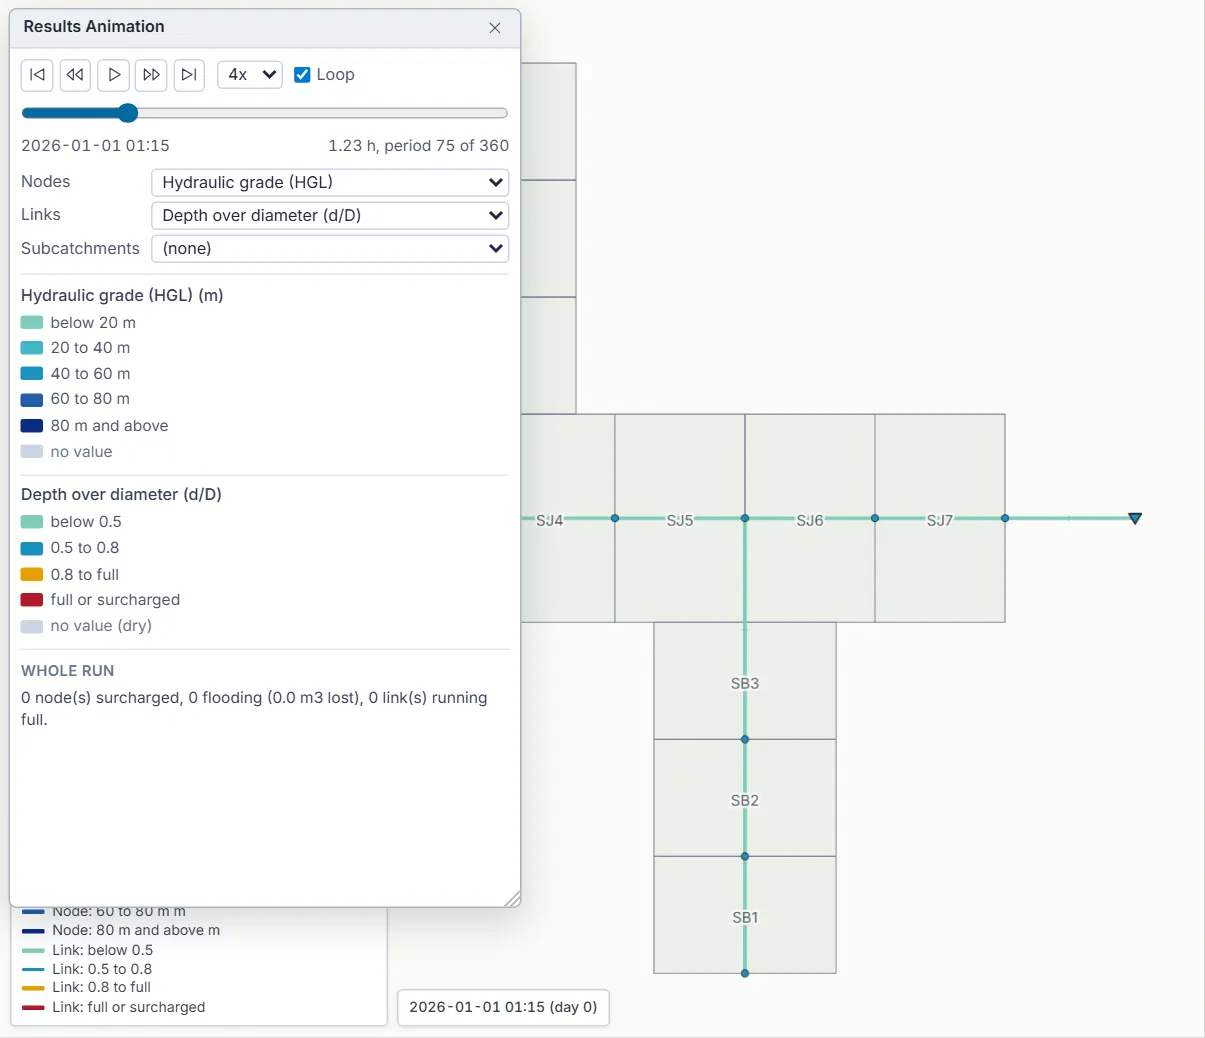Click the 'full or surcharged' d/D swatch

pyautogui.click(x=32, y=600)
